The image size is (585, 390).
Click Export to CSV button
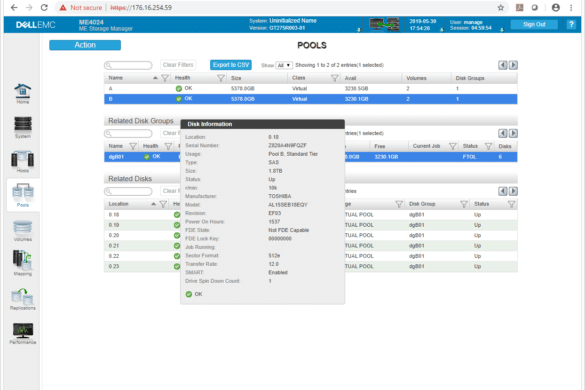(x=231, y=65)
